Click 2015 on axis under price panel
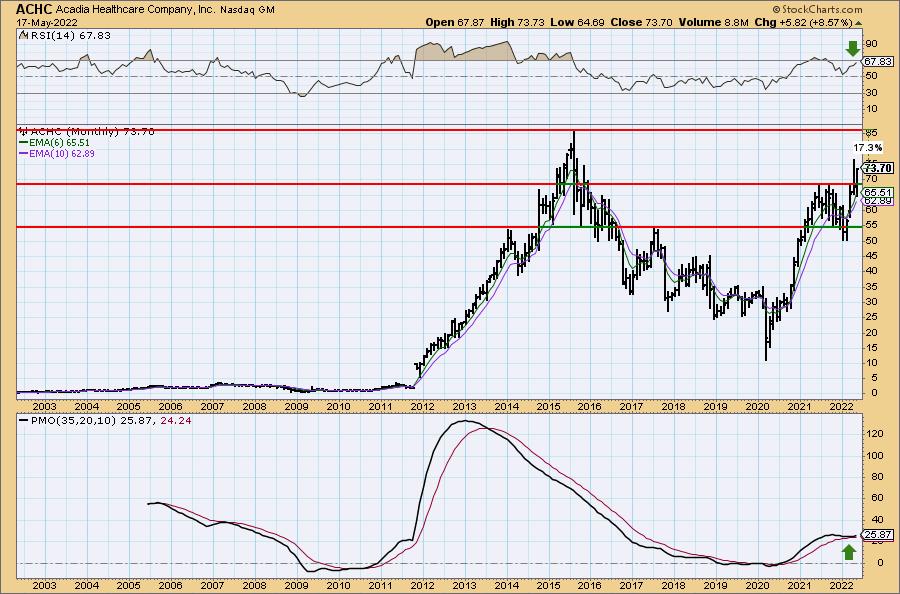 (548, 407)
